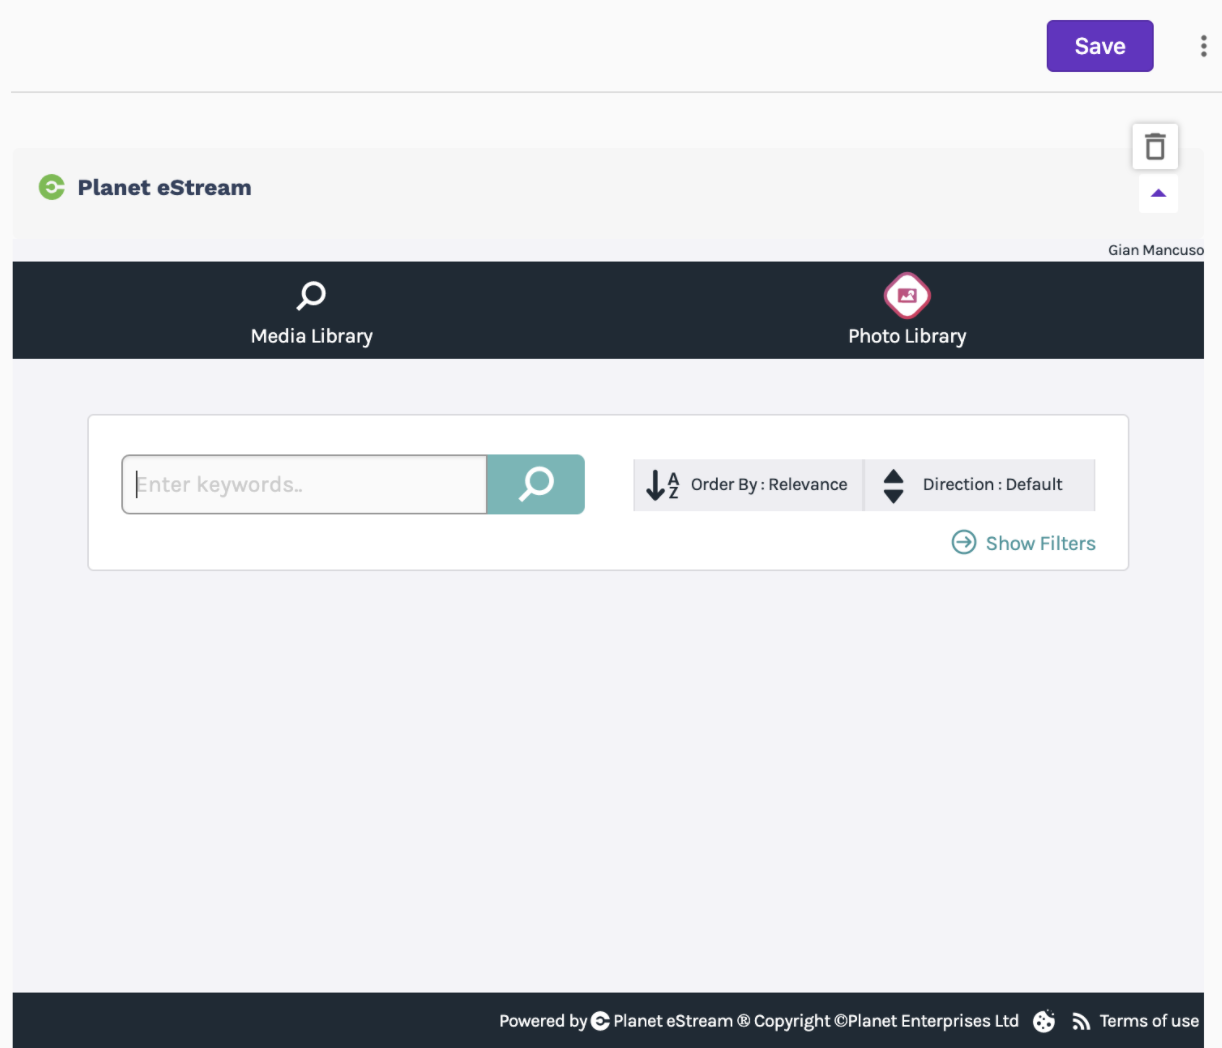
Task: Click the pink Photo Library icon
Action: tap(907, 295)
